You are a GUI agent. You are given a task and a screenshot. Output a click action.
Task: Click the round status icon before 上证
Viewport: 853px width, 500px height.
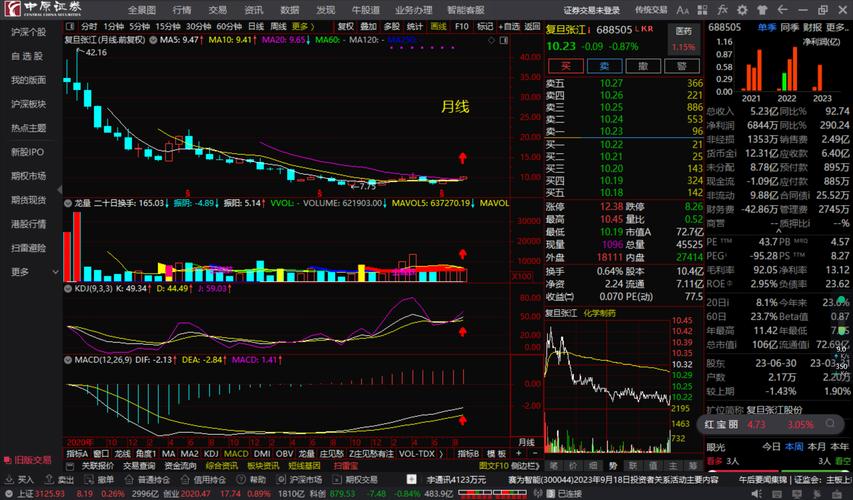click(9, 493)
